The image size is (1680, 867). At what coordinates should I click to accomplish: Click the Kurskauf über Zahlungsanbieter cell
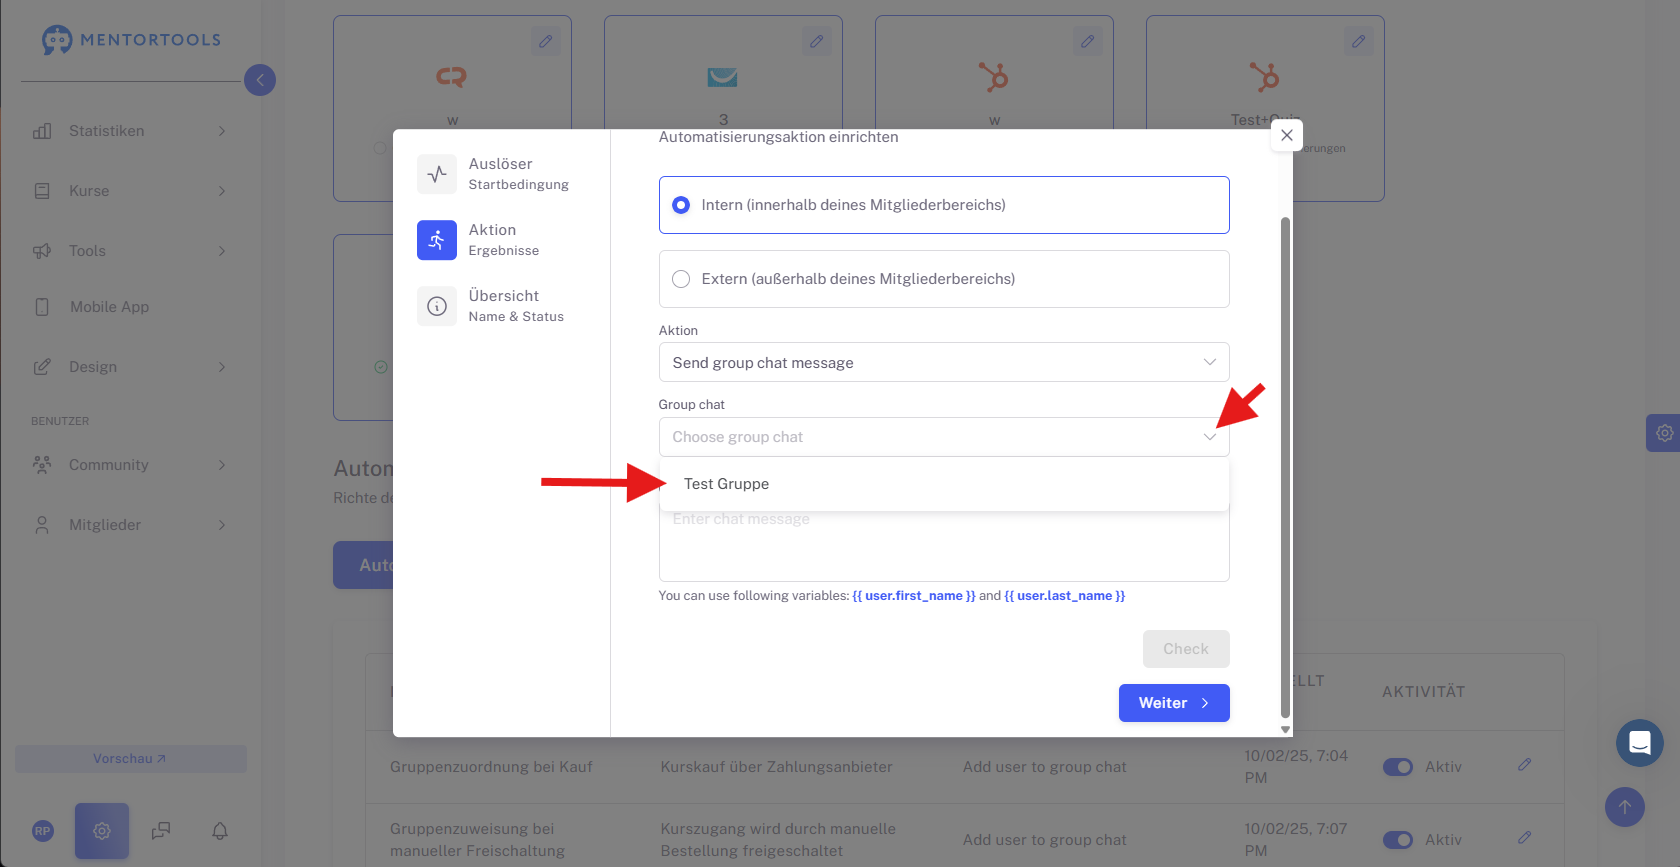[x=777, y=767]
